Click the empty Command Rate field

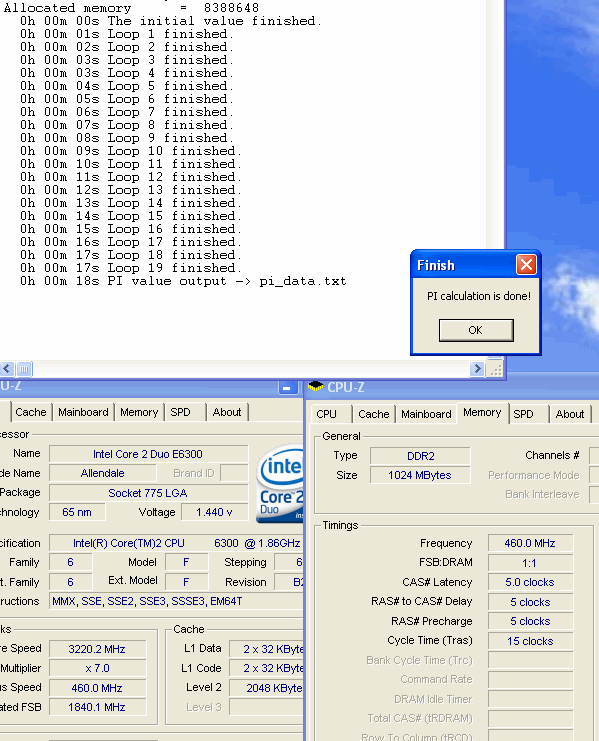coord(530,679)
